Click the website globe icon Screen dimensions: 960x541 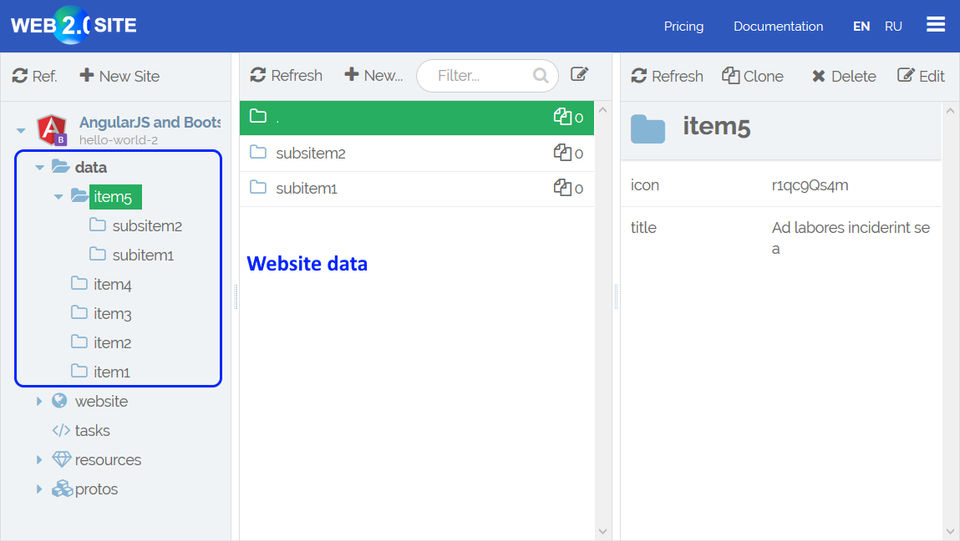point(59,401)
